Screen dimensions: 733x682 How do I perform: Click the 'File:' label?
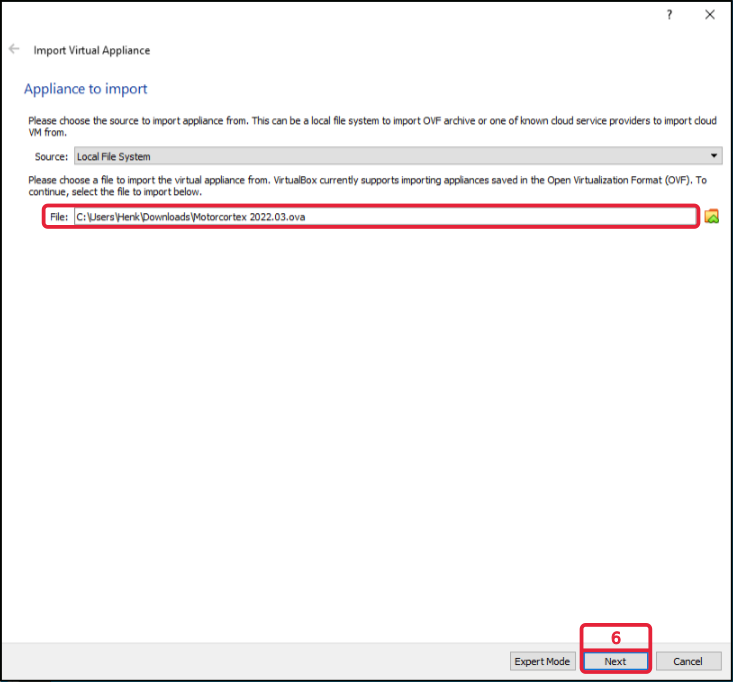59,217
